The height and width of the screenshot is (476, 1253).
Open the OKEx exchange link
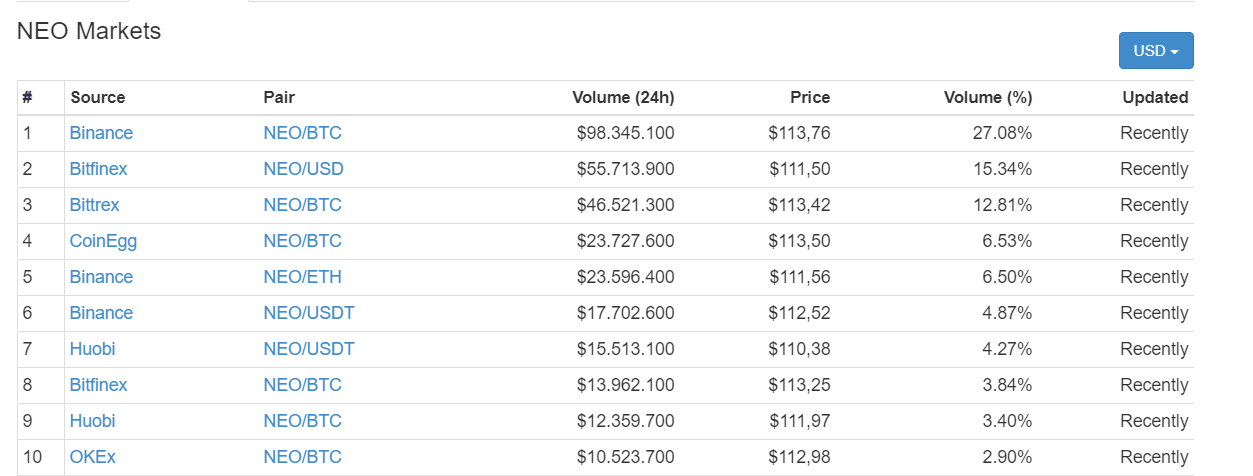92,457
